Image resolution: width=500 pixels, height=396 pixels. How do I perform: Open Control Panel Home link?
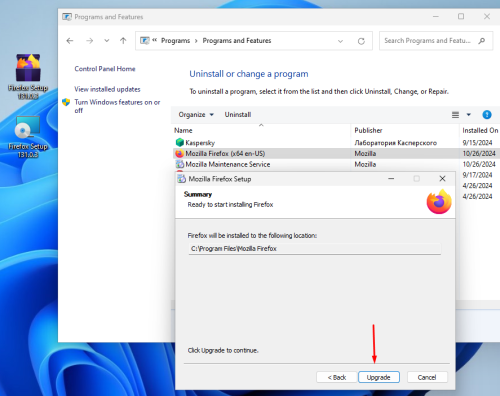pos(105,69)
